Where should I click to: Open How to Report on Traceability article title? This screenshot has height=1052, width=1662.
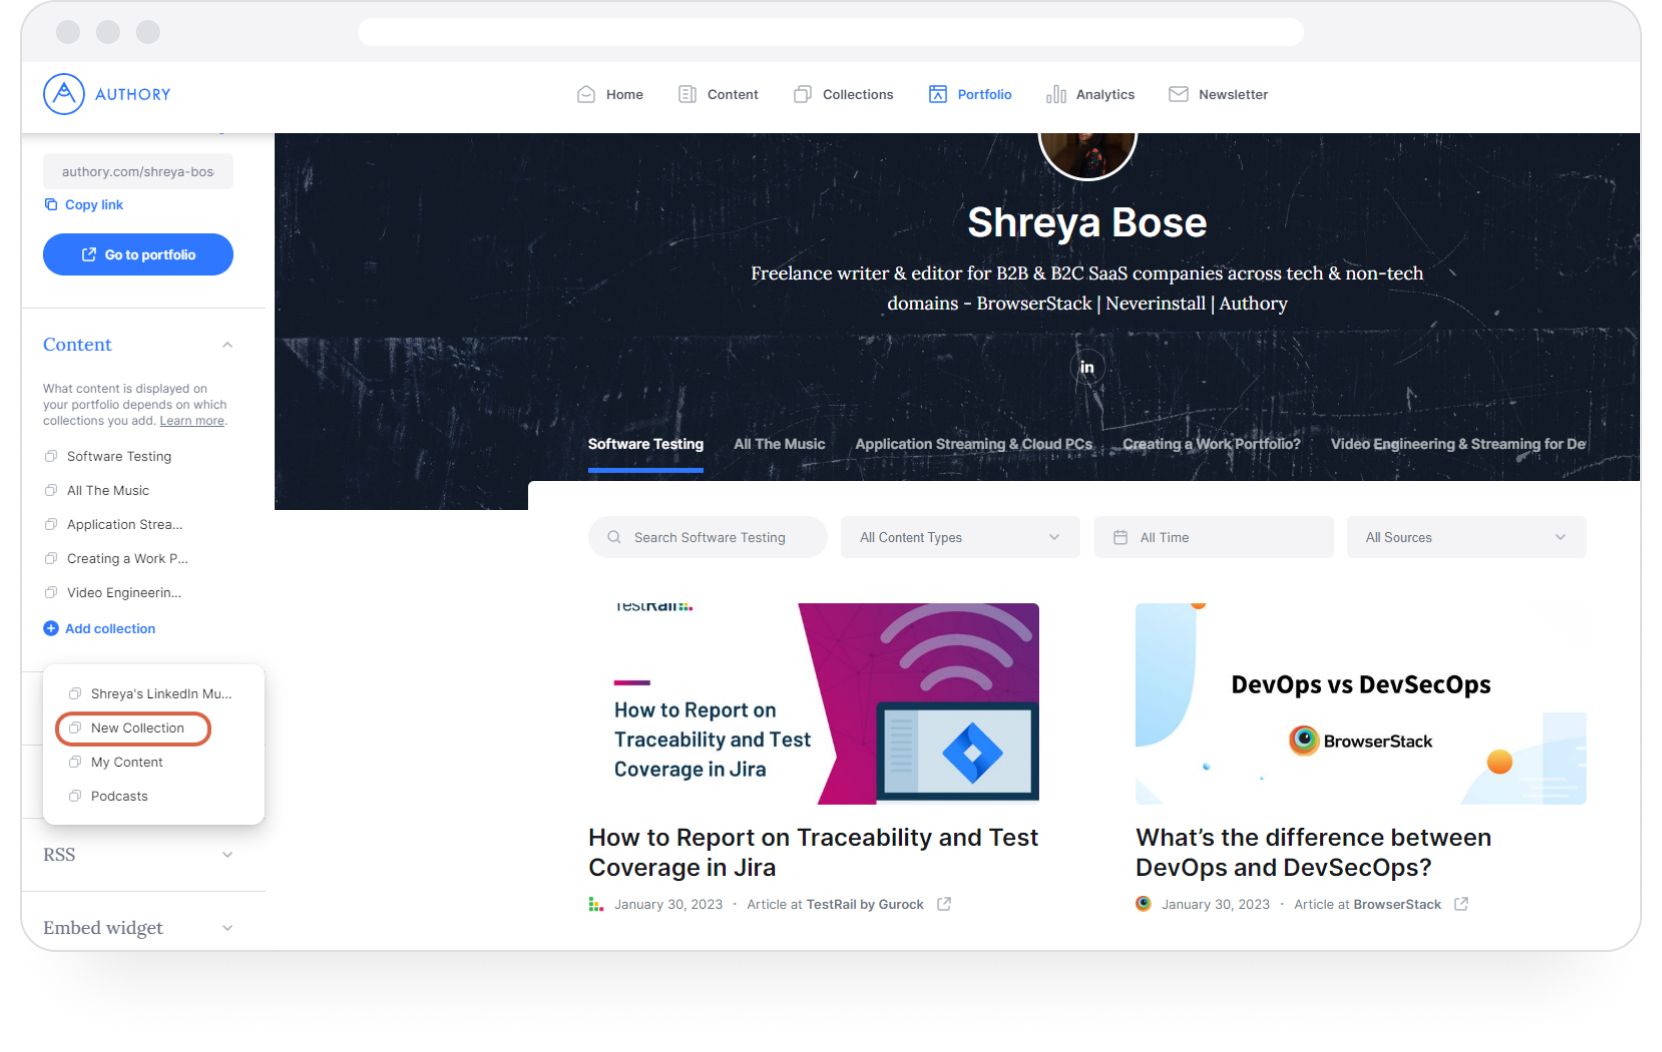tap(813, 852)
